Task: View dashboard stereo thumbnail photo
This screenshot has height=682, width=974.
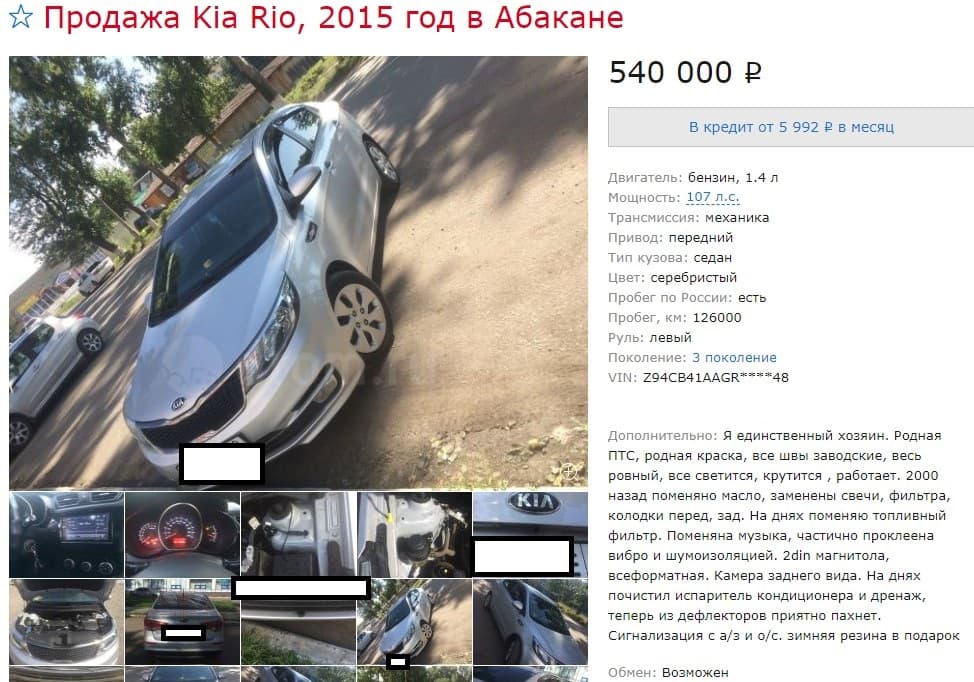Action: pos(66,535)
